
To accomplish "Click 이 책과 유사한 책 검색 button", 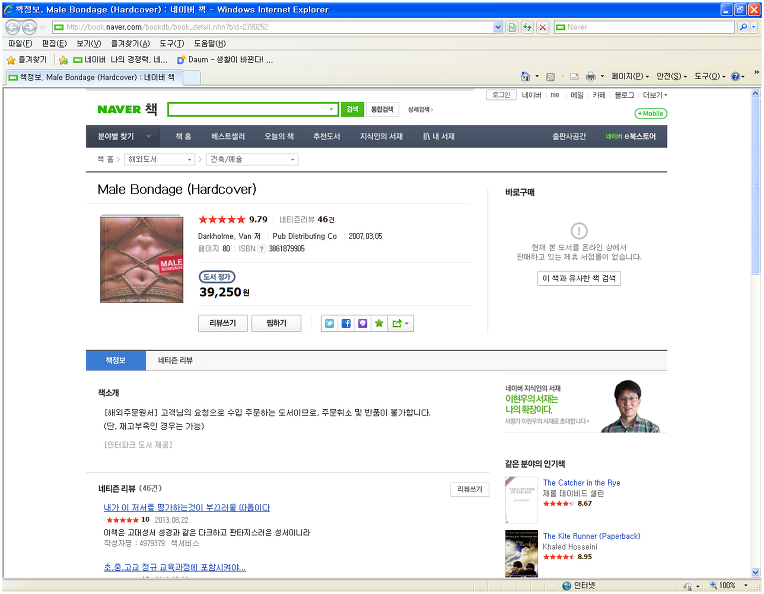I will [579, 278].
